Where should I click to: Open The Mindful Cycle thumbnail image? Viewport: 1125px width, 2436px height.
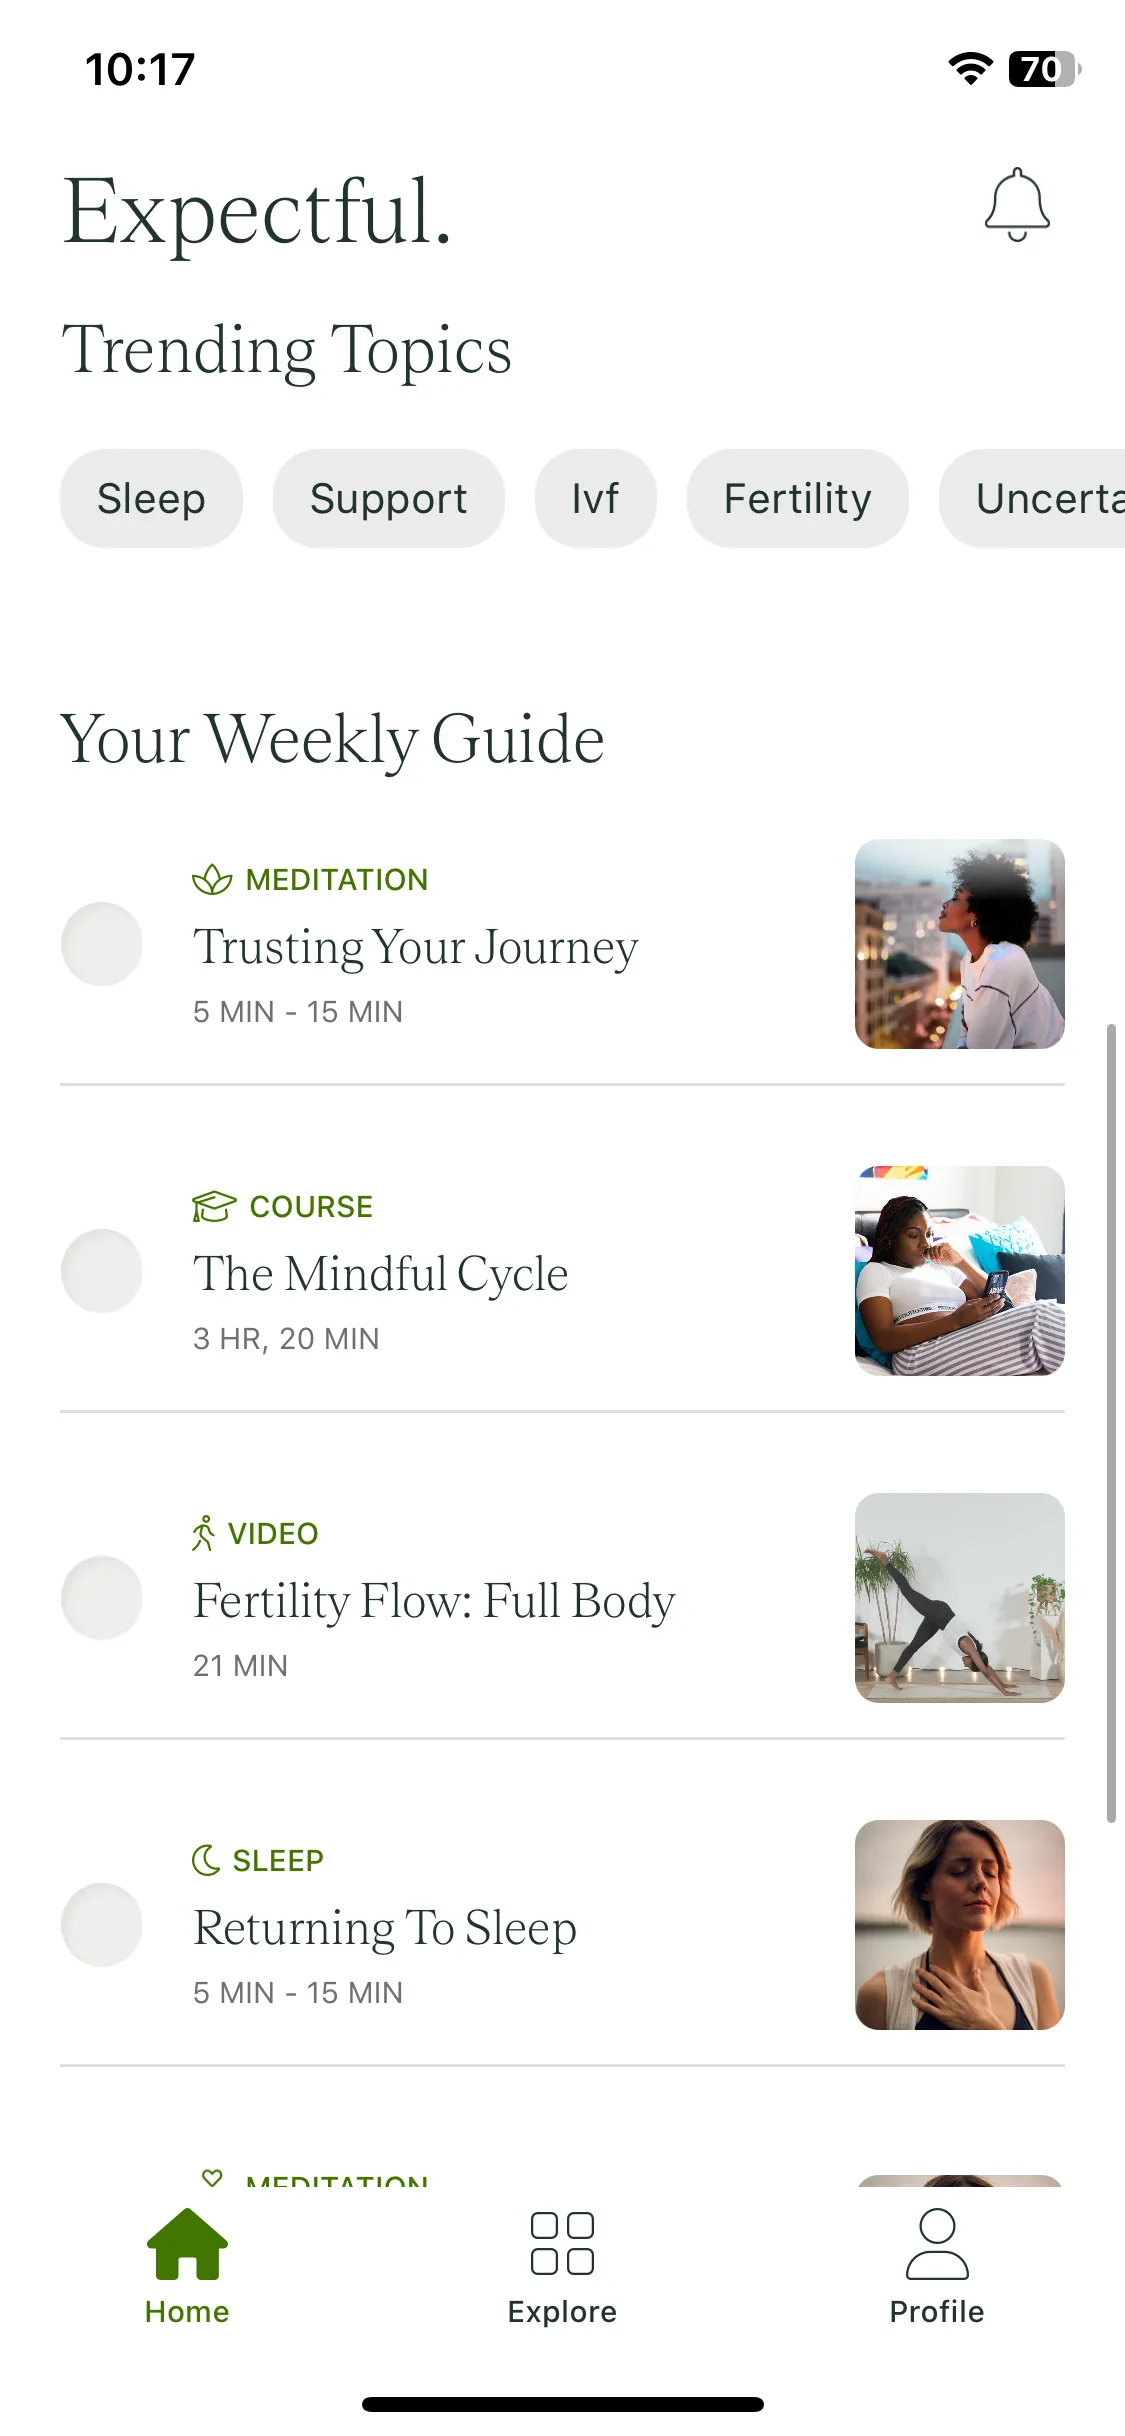click(x=960, y=1271)
